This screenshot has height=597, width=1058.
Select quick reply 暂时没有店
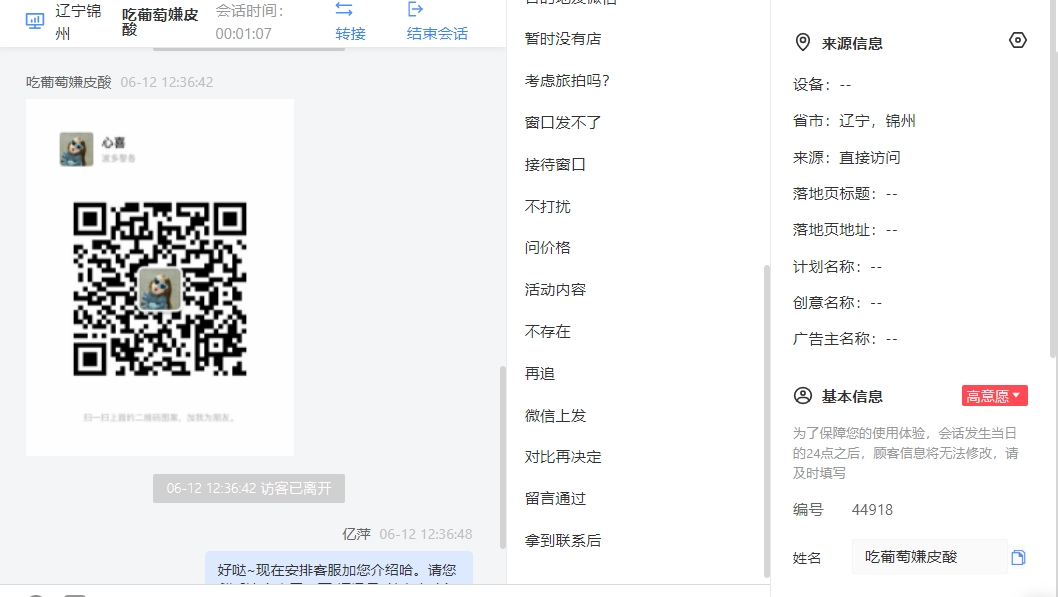tap(563, 39)
